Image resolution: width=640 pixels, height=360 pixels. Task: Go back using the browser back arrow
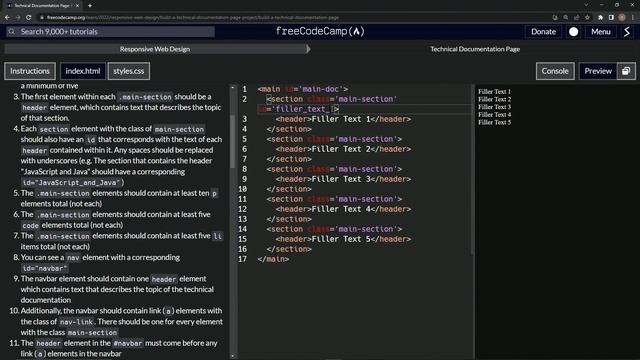[7, 17]
